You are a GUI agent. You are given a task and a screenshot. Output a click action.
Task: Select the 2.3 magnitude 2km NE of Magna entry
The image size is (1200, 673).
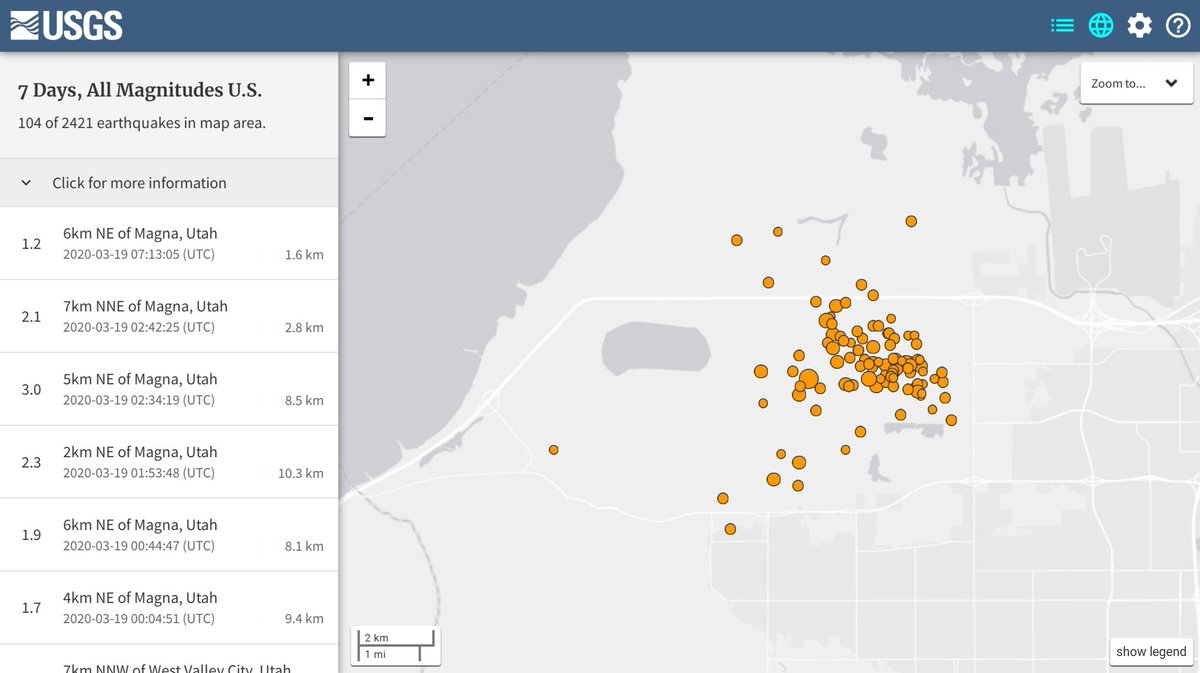point(169,462)
